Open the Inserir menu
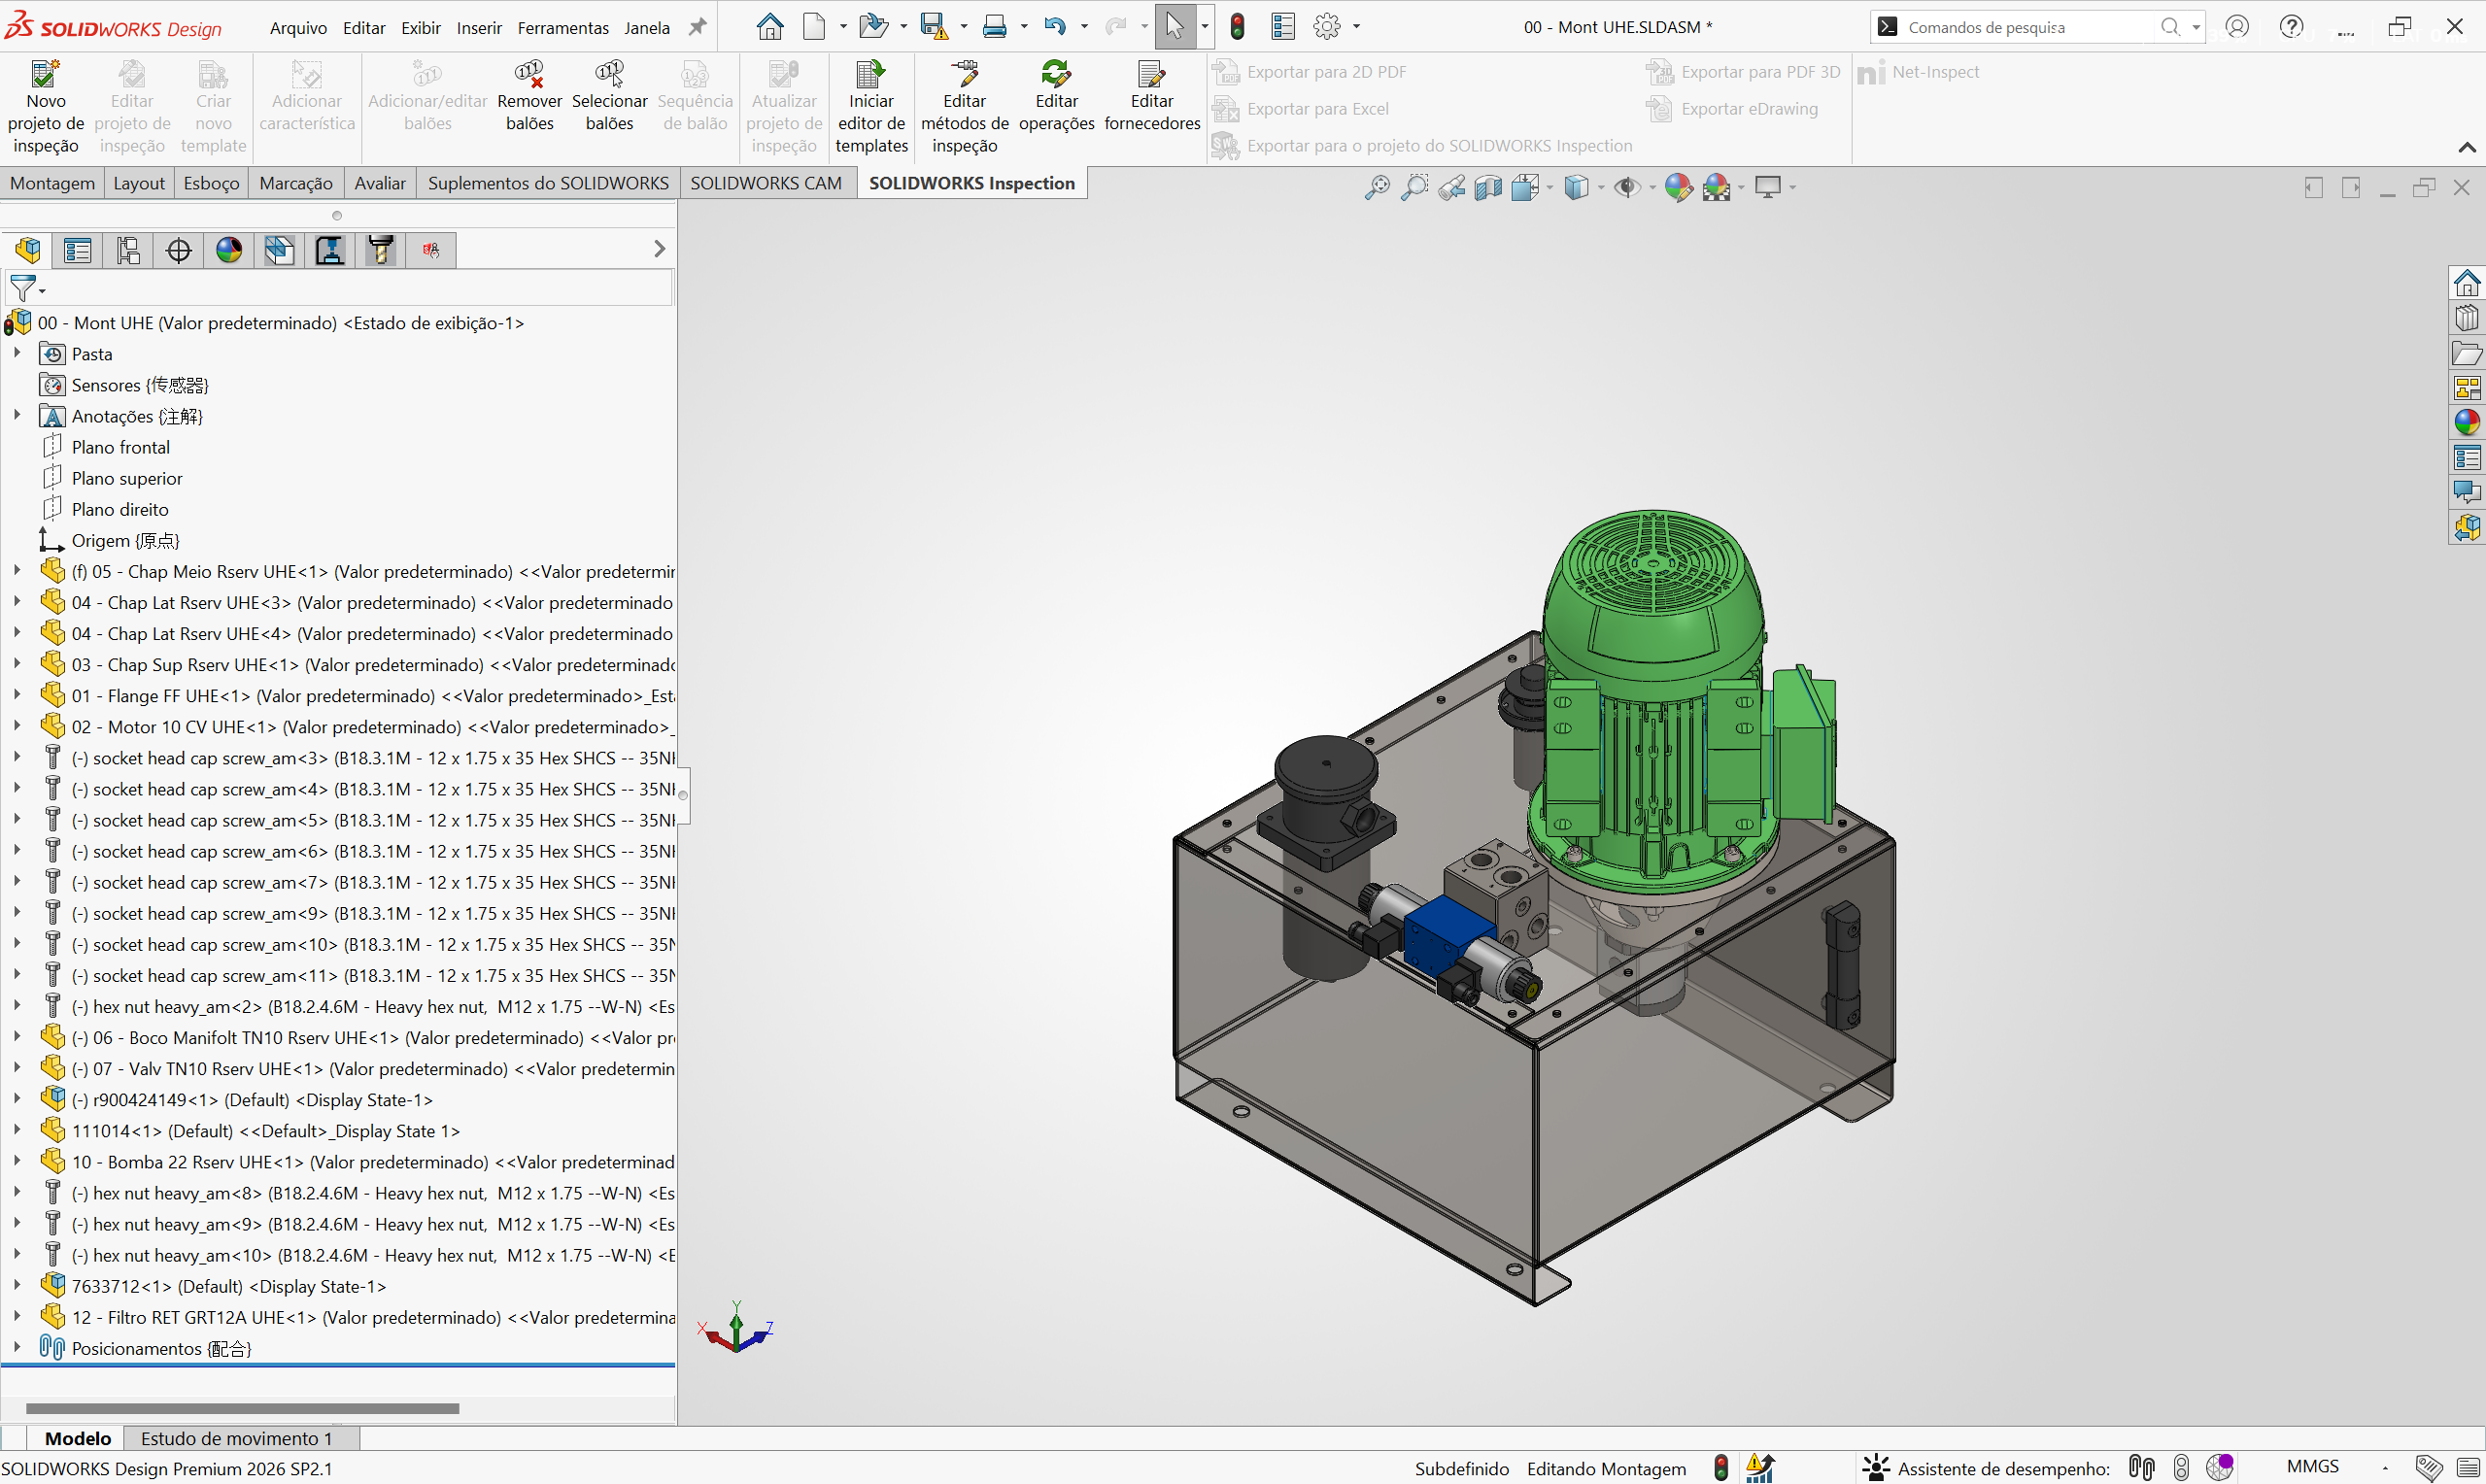 pos(479,28)
